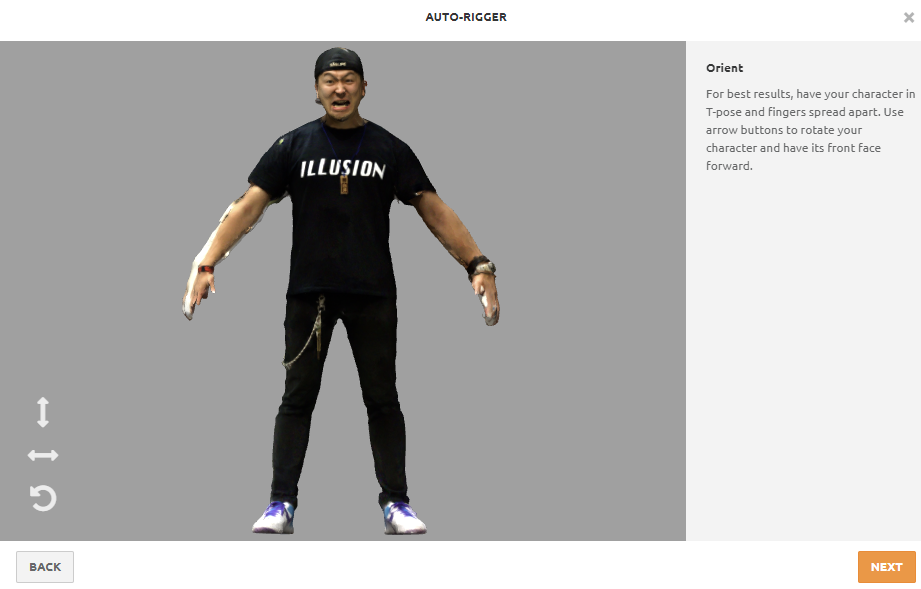Click the T-pose instructions paragraph
This screenshot has height=589, width=921.
[x=810, y=130]
